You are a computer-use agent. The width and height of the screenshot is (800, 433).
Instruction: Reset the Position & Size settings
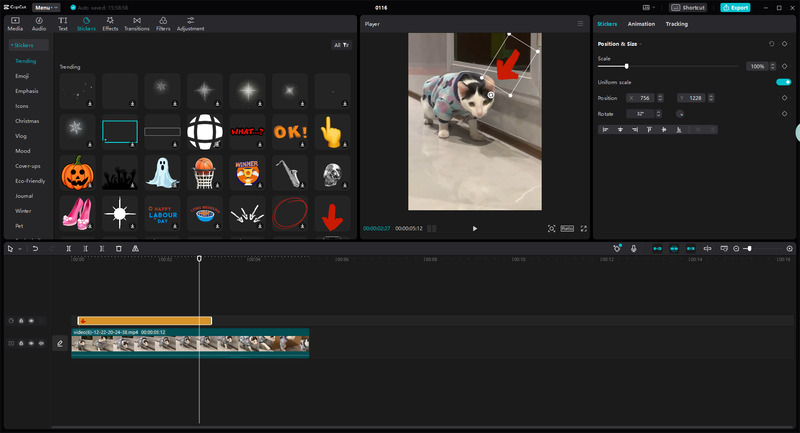tap(771, 44)
